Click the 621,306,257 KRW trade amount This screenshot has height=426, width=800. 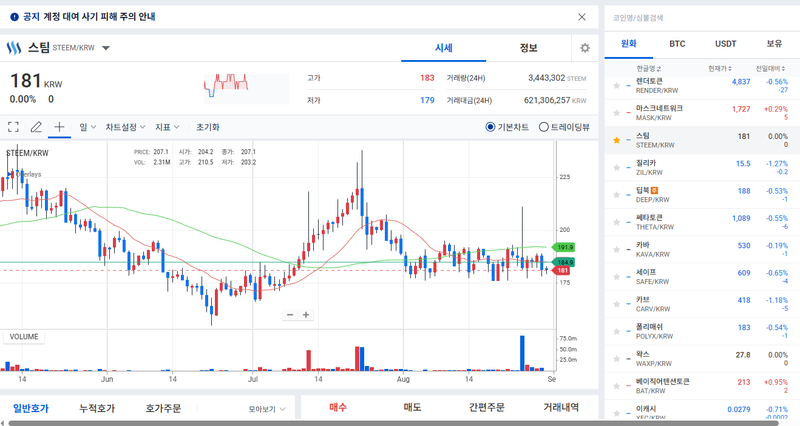[555, 101]
